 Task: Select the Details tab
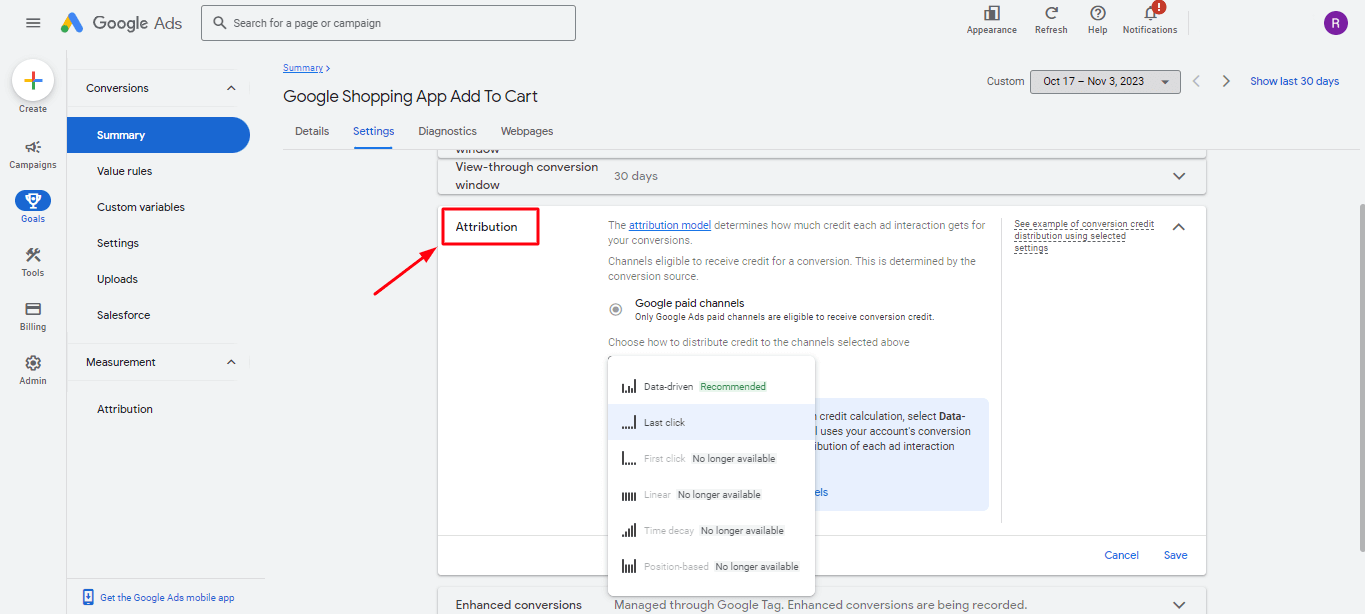[312, 131]
